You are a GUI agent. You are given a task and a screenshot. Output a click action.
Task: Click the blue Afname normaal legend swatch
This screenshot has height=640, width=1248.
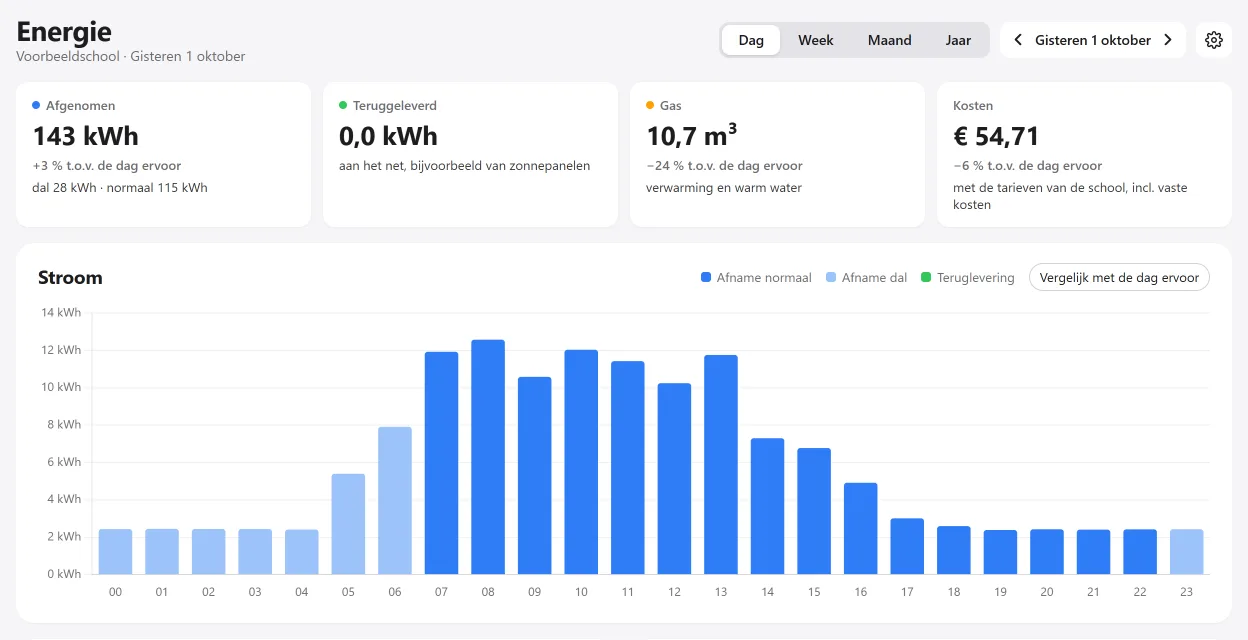706,277
